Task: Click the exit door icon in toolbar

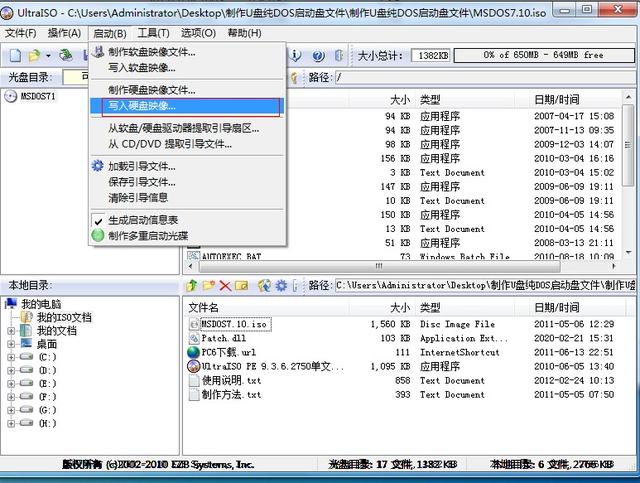Action: 339,56
